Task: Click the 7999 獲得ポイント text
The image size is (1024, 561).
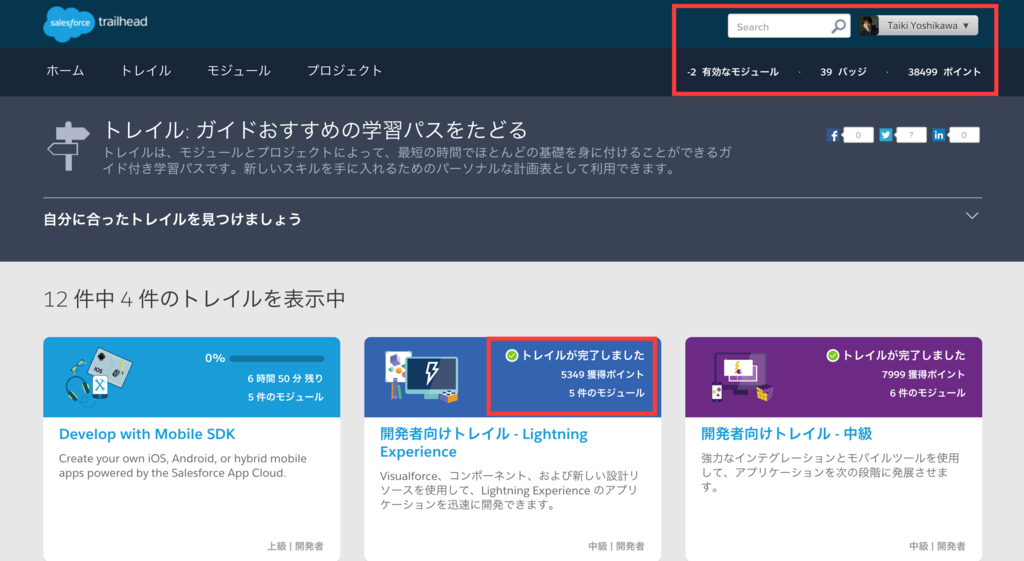Action: click(x=923, y=374)
